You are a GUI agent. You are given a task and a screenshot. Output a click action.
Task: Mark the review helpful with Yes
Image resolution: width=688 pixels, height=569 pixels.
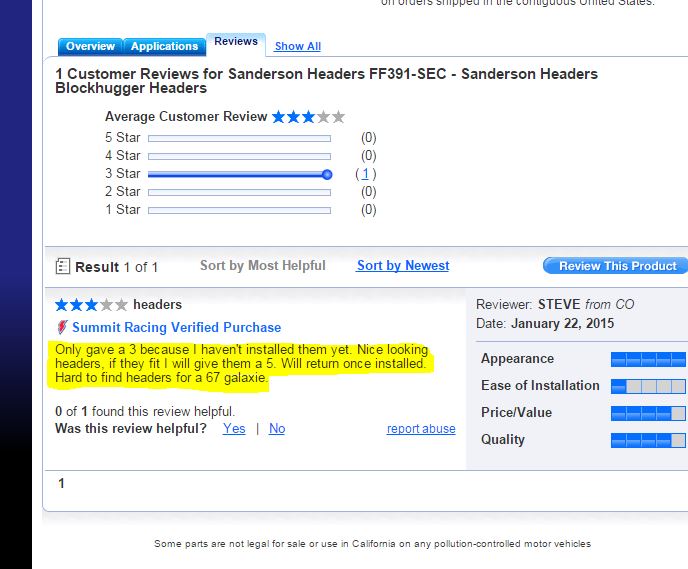point(234,429)
